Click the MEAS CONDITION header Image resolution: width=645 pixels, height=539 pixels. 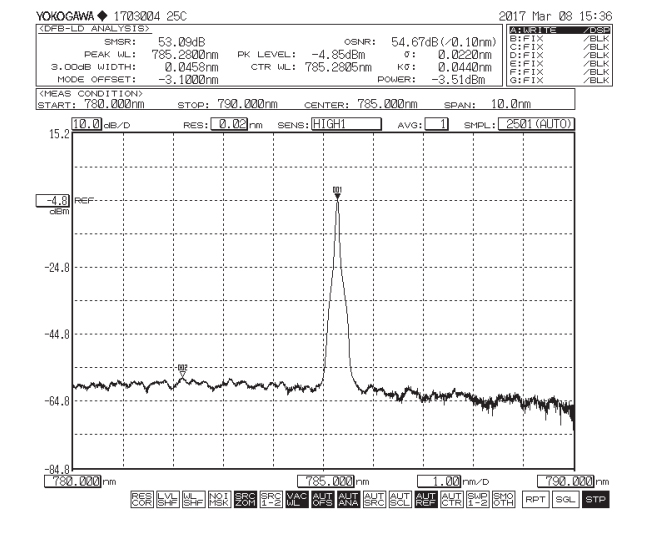tap(90, 93)
